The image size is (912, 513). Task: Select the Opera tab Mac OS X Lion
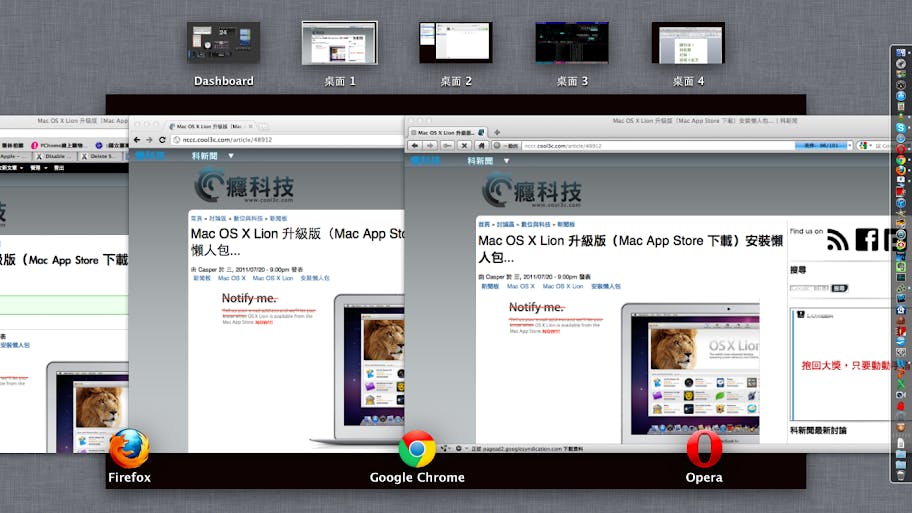[447, 132]
